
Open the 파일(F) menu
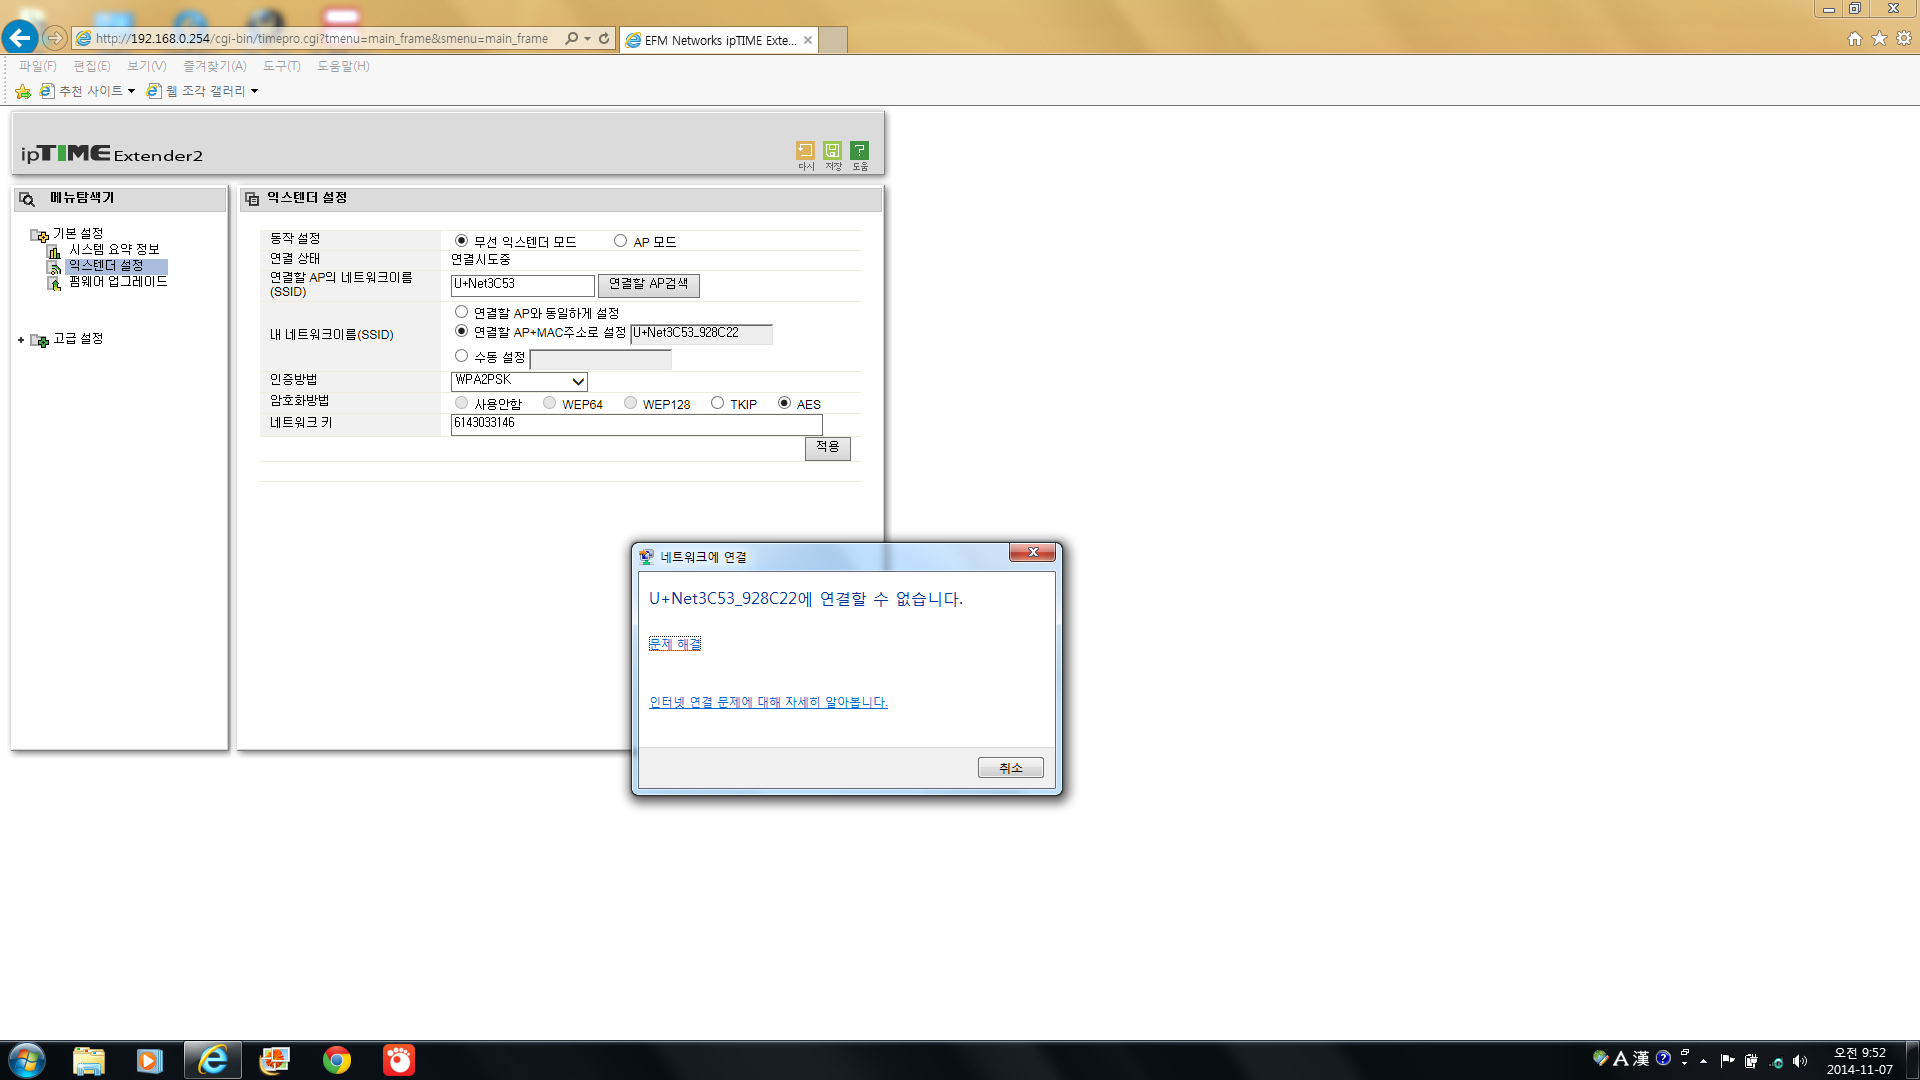click(38, 66)
